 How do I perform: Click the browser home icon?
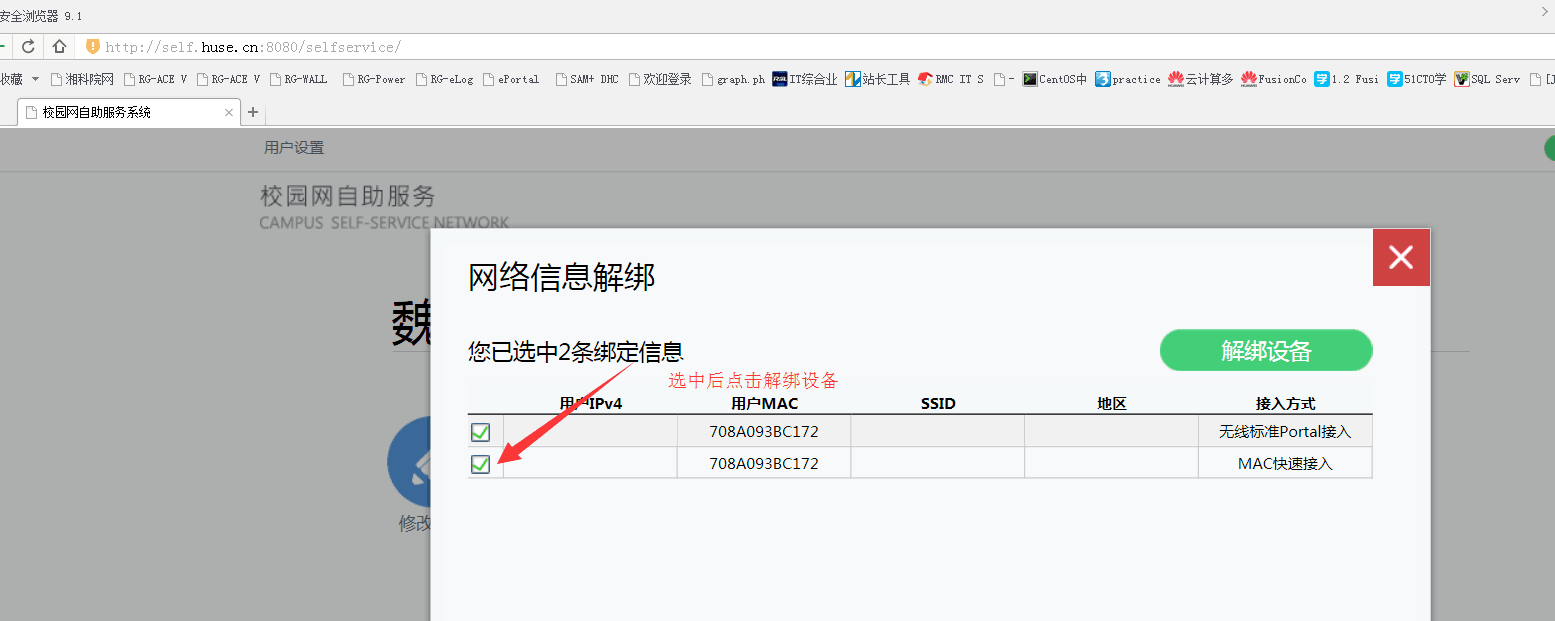[59, 47]
